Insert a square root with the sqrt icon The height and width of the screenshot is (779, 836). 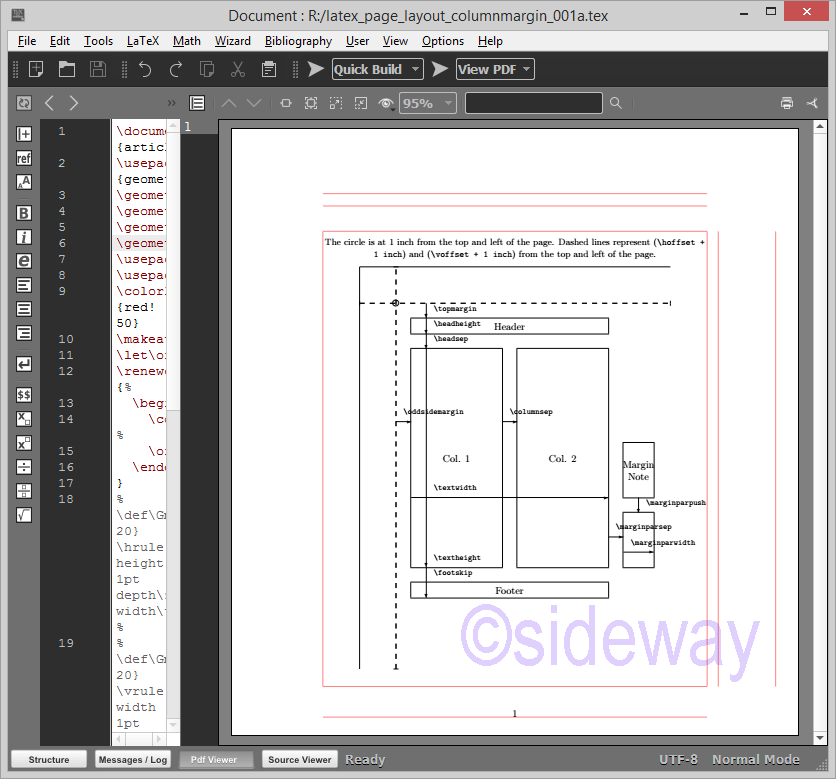(24, 514)
